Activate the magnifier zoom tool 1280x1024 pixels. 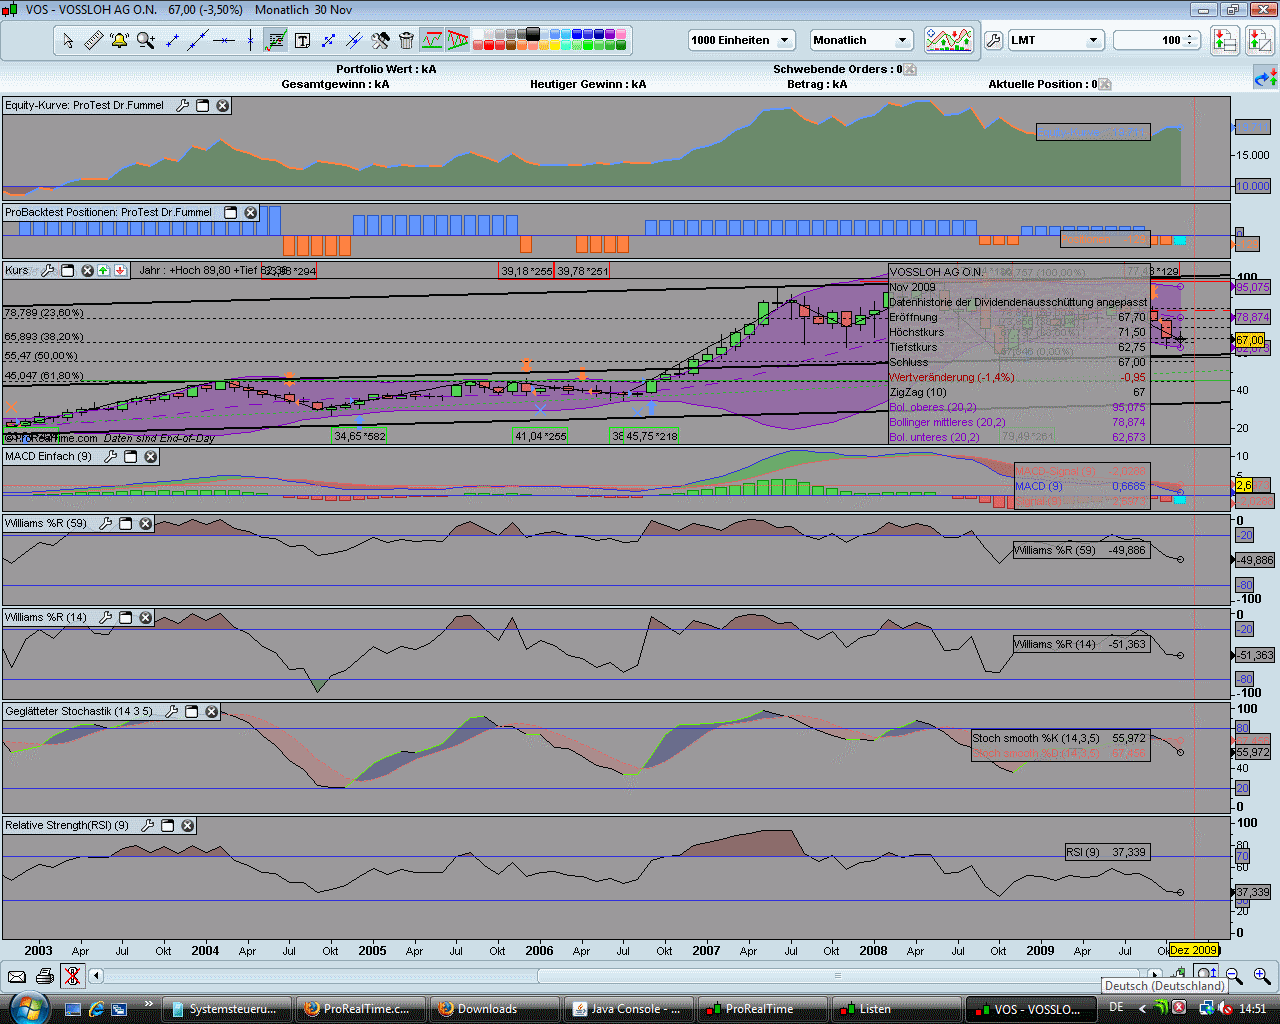[x=146, y=41]
